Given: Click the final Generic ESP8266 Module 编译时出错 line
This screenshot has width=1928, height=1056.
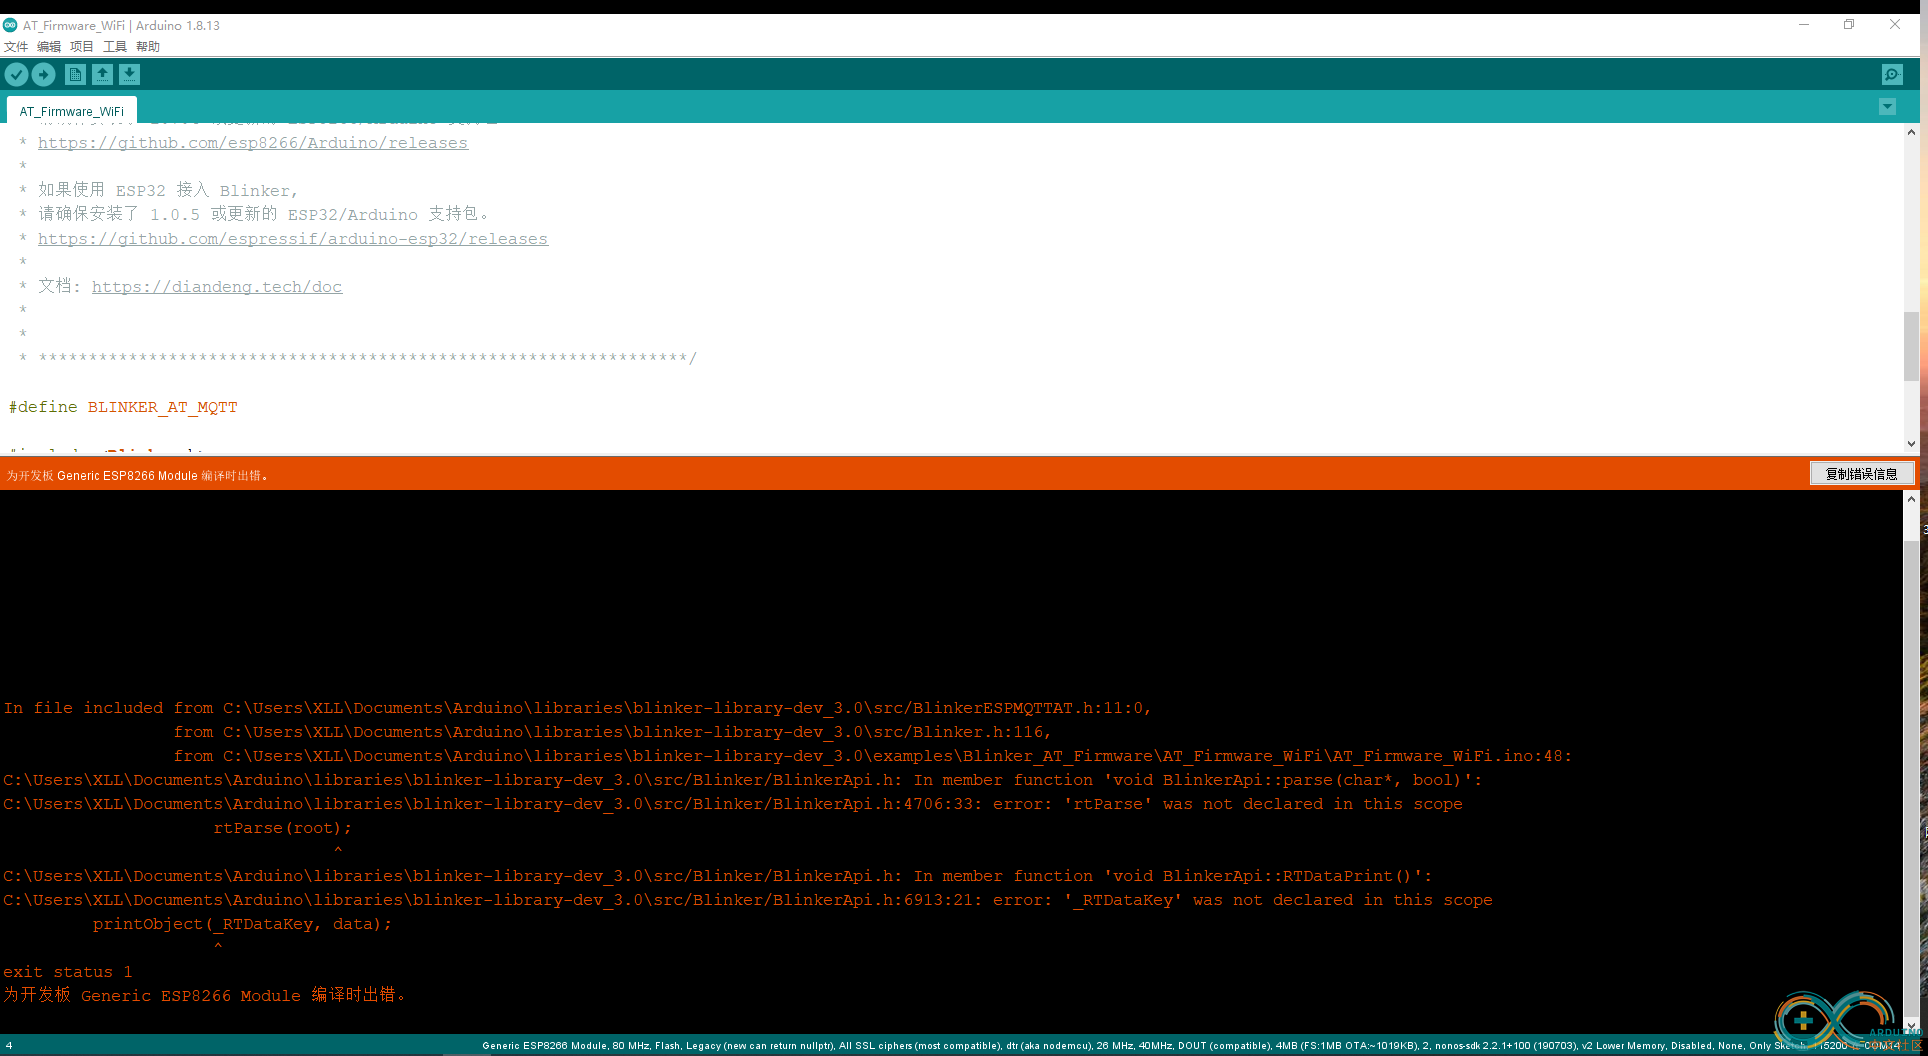Looking at the screenshot, I should [x=205, y=995].
